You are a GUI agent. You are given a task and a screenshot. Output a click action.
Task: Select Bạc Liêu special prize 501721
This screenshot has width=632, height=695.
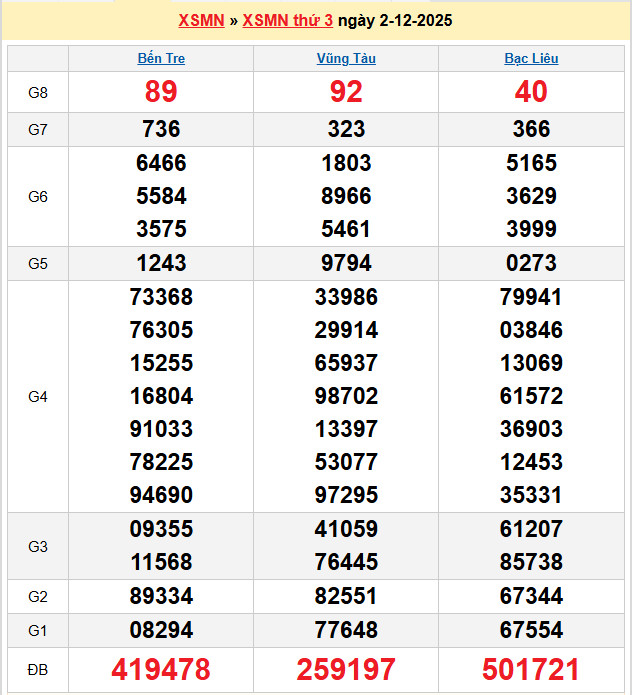point(531,669)
